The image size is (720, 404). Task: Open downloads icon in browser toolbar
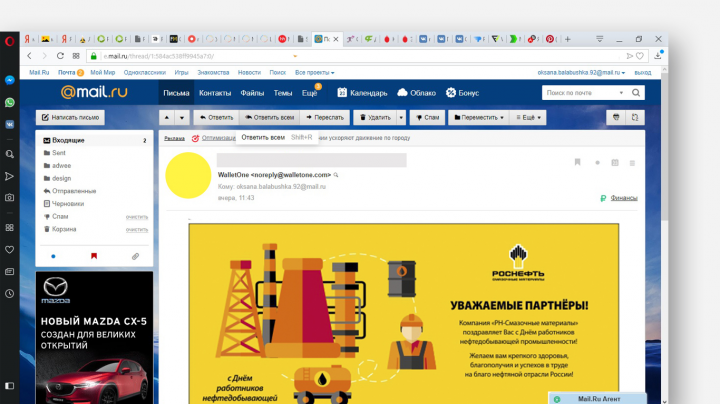(x=658, y=55)
